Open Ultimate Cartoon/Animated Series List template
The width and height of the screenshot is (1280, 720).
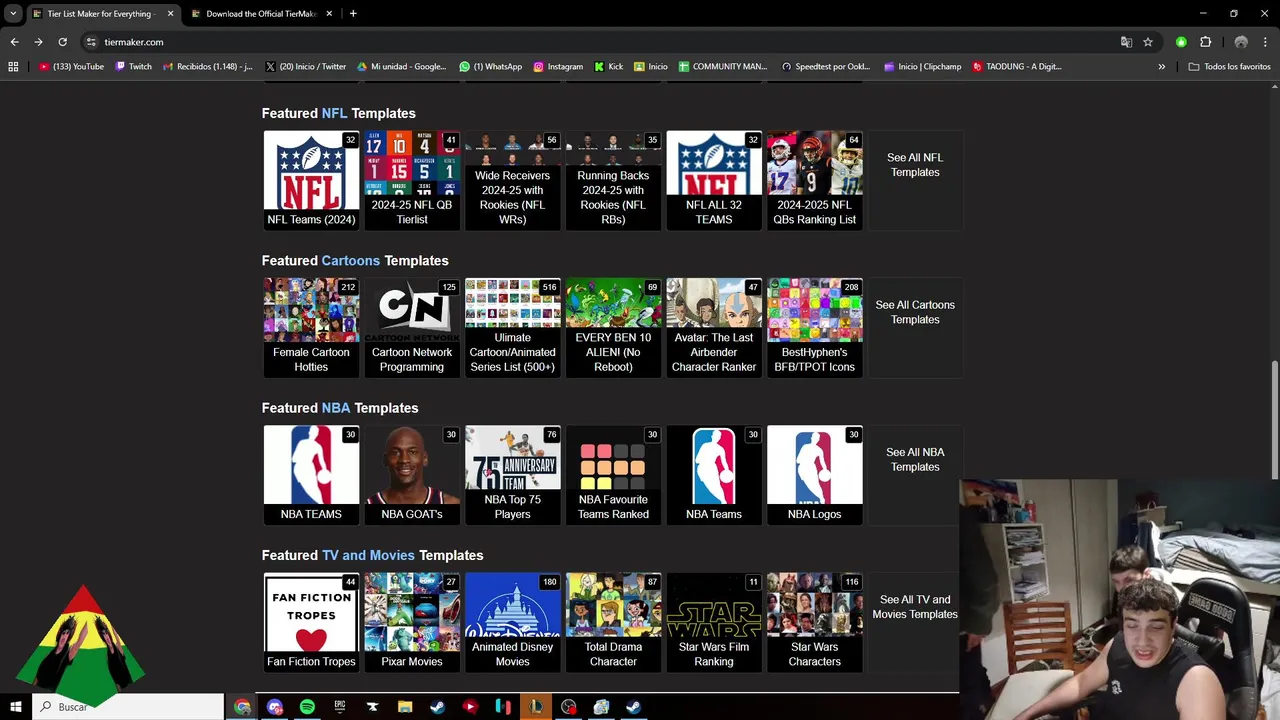pos(512,327)
